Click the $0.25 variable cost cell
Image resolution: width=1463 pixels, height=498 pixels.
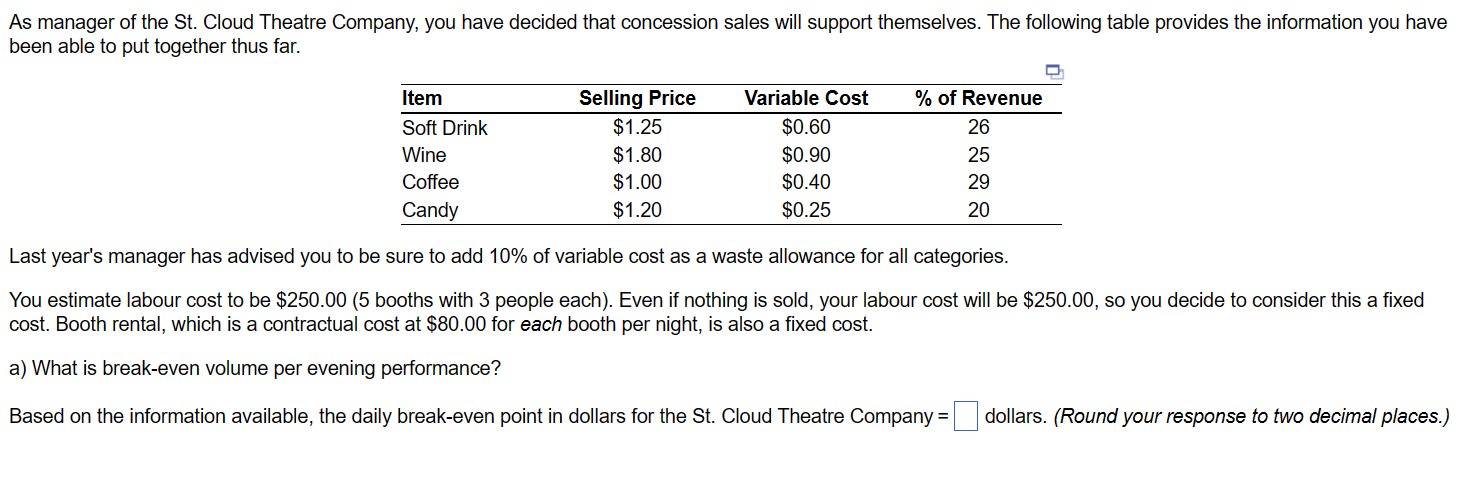[806, 210]
